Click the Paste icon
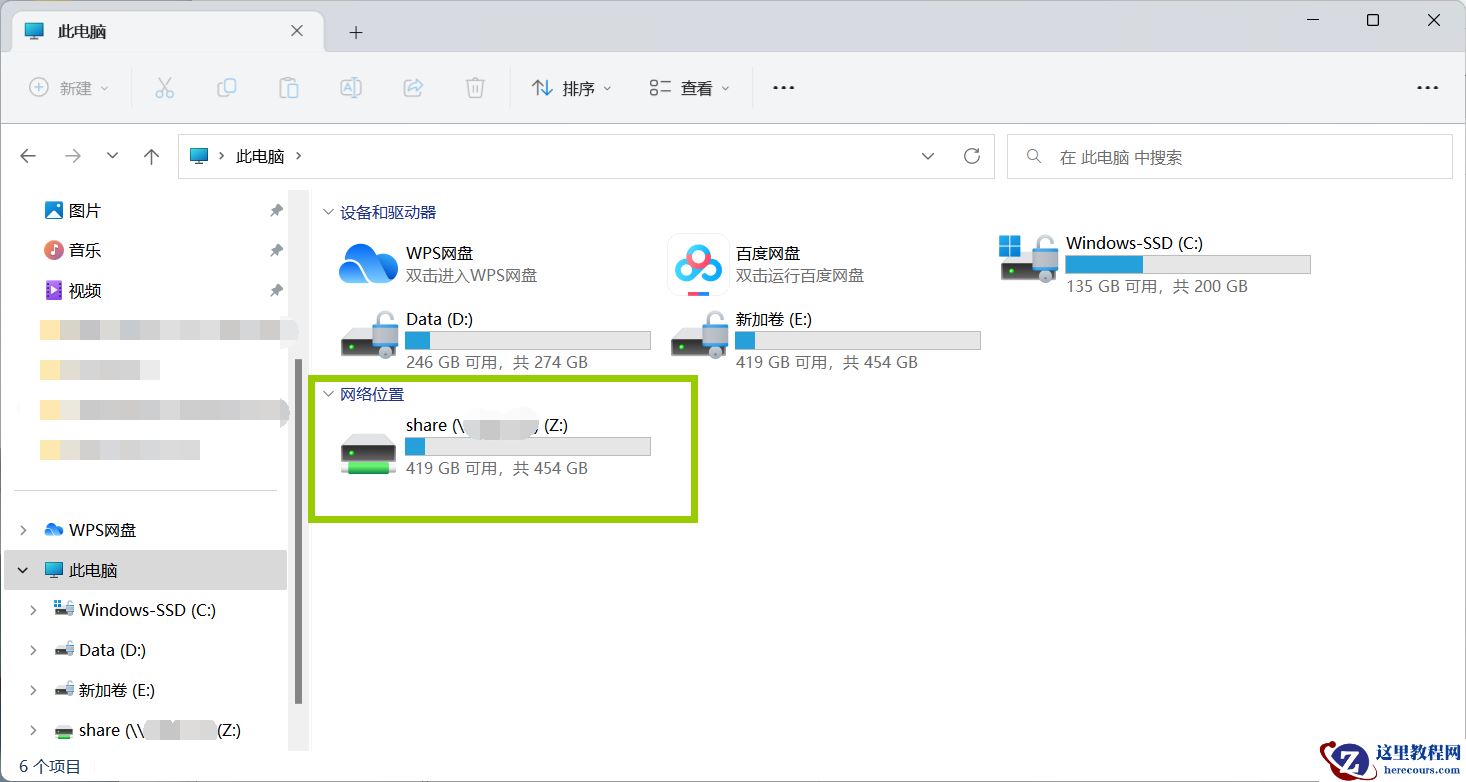This screenshot has height=782, width=1466. tap(289, 88)
